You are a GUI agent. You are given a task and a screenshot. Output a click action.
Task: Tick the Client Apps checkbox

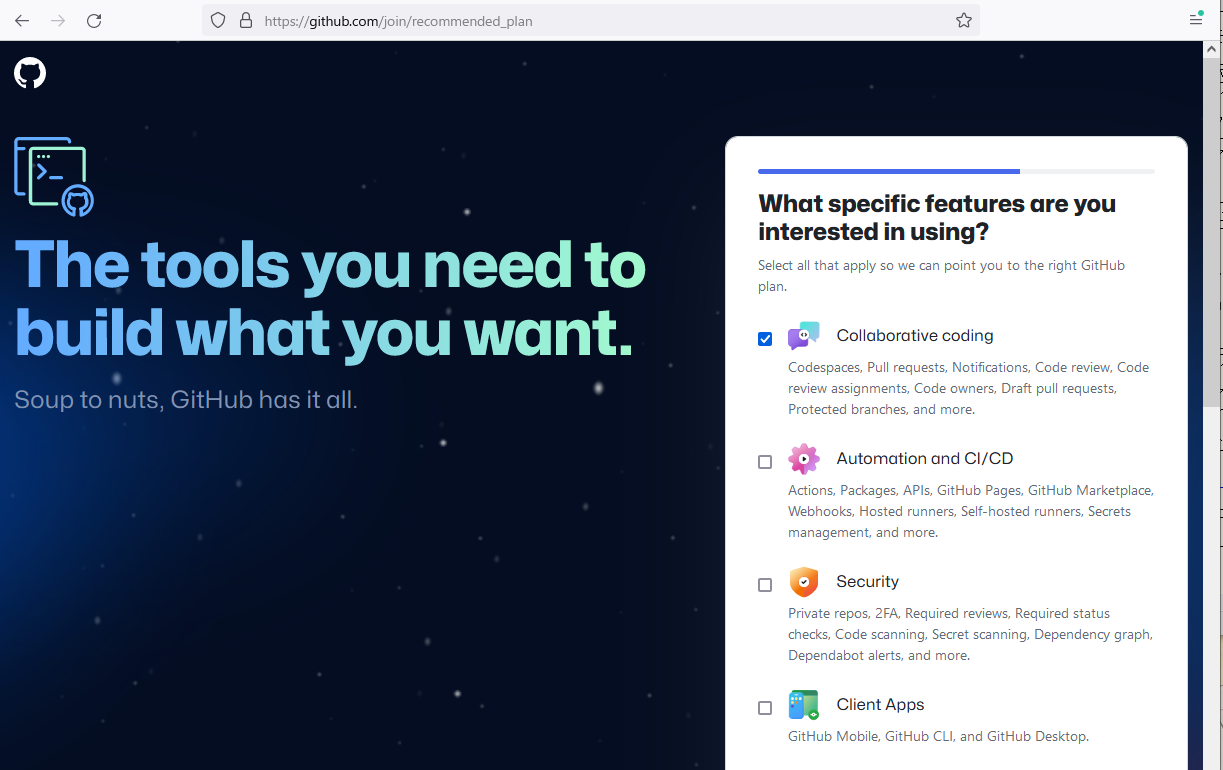click(765, 708)
